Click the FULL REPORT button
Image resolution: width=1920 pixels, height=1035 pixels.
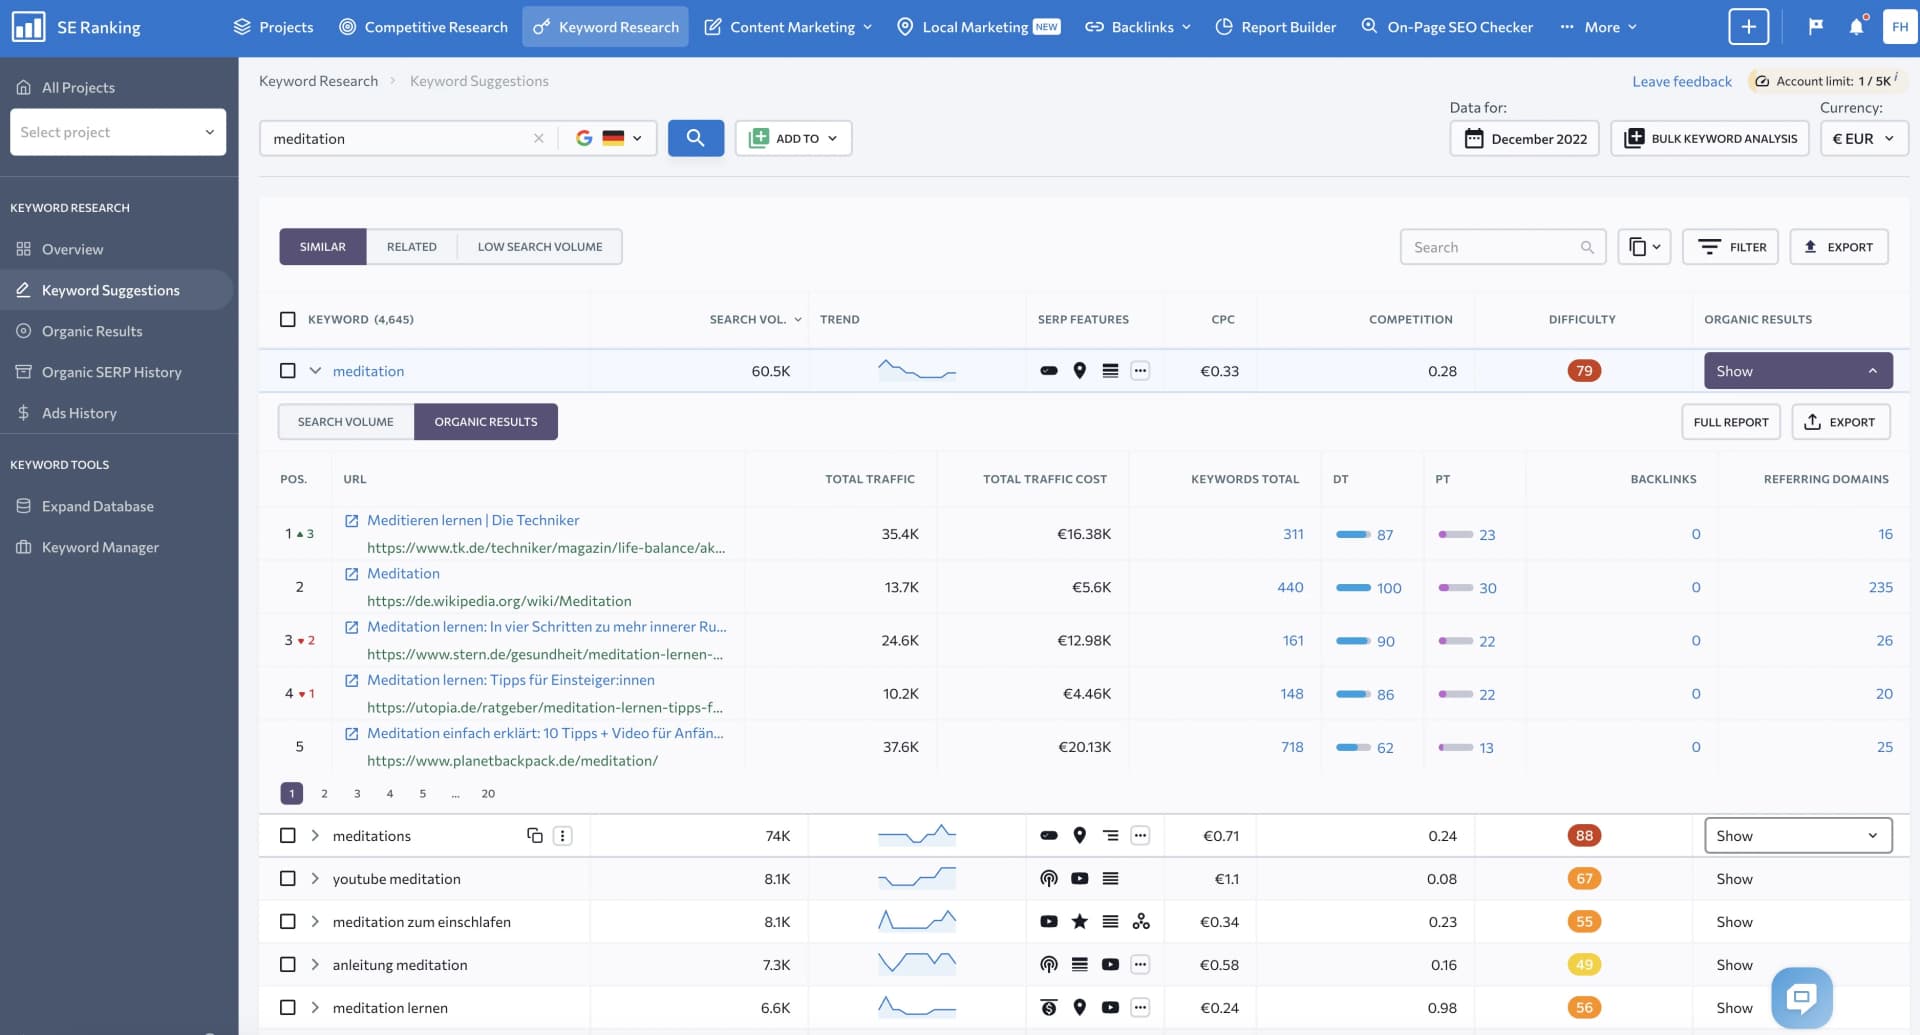point(1731,421)
